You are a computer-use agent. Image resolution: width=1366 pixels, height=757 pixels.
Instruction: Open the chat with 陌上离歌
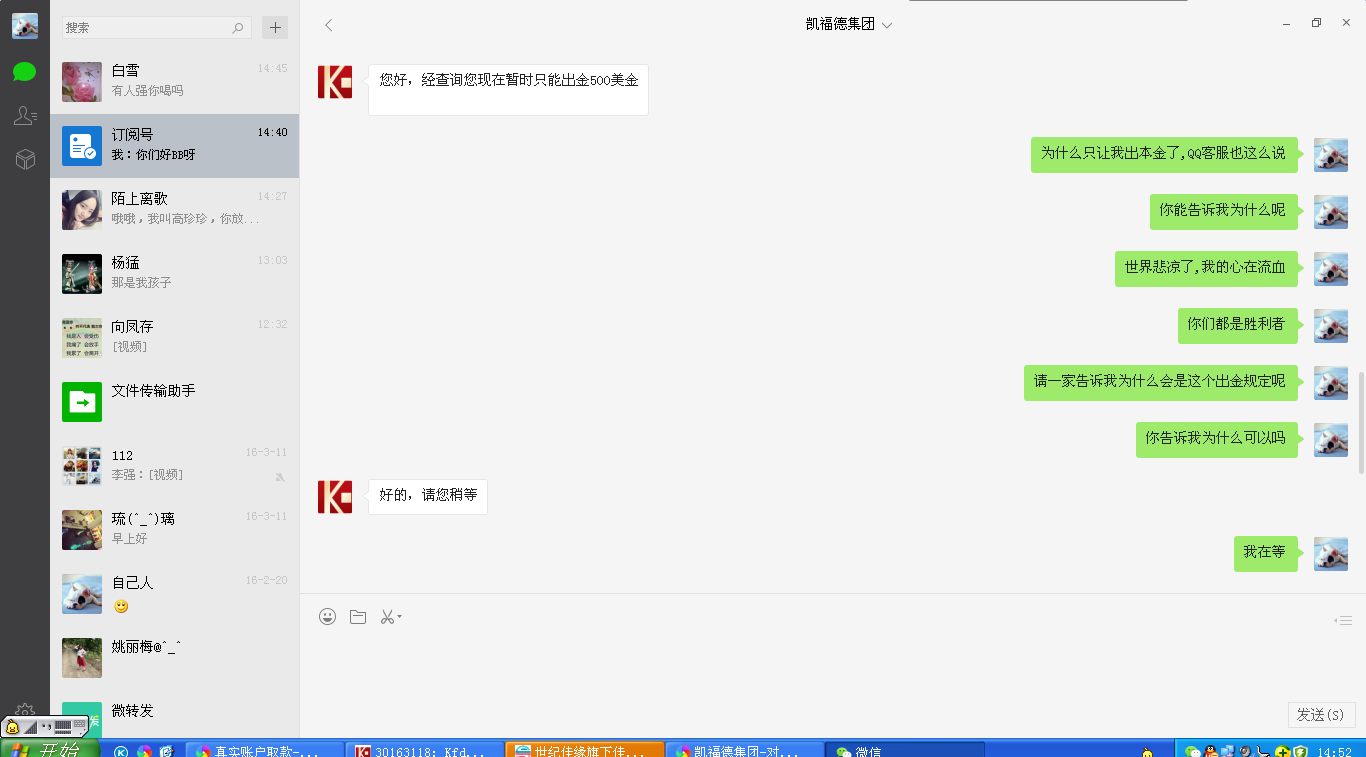pos(174,210)
